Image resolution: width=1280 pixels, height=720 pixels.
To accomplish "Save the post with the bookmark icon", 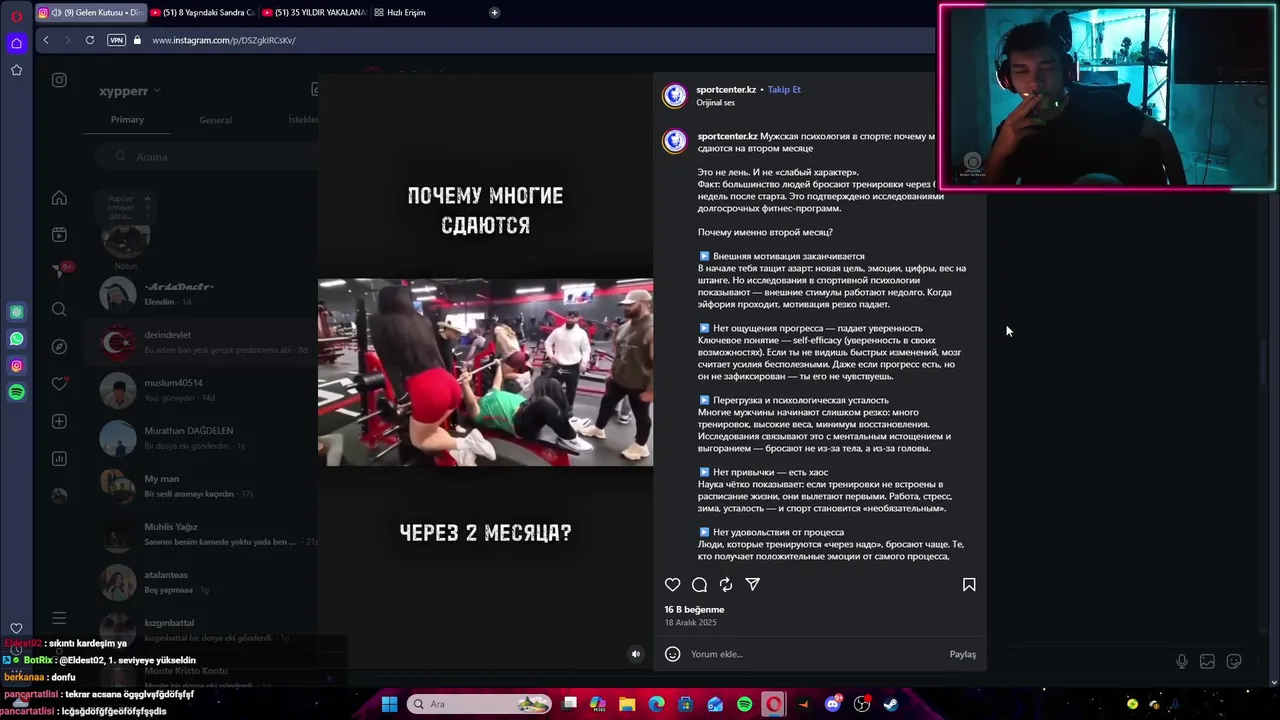I will pyautogui.click(x=969, y=585).
